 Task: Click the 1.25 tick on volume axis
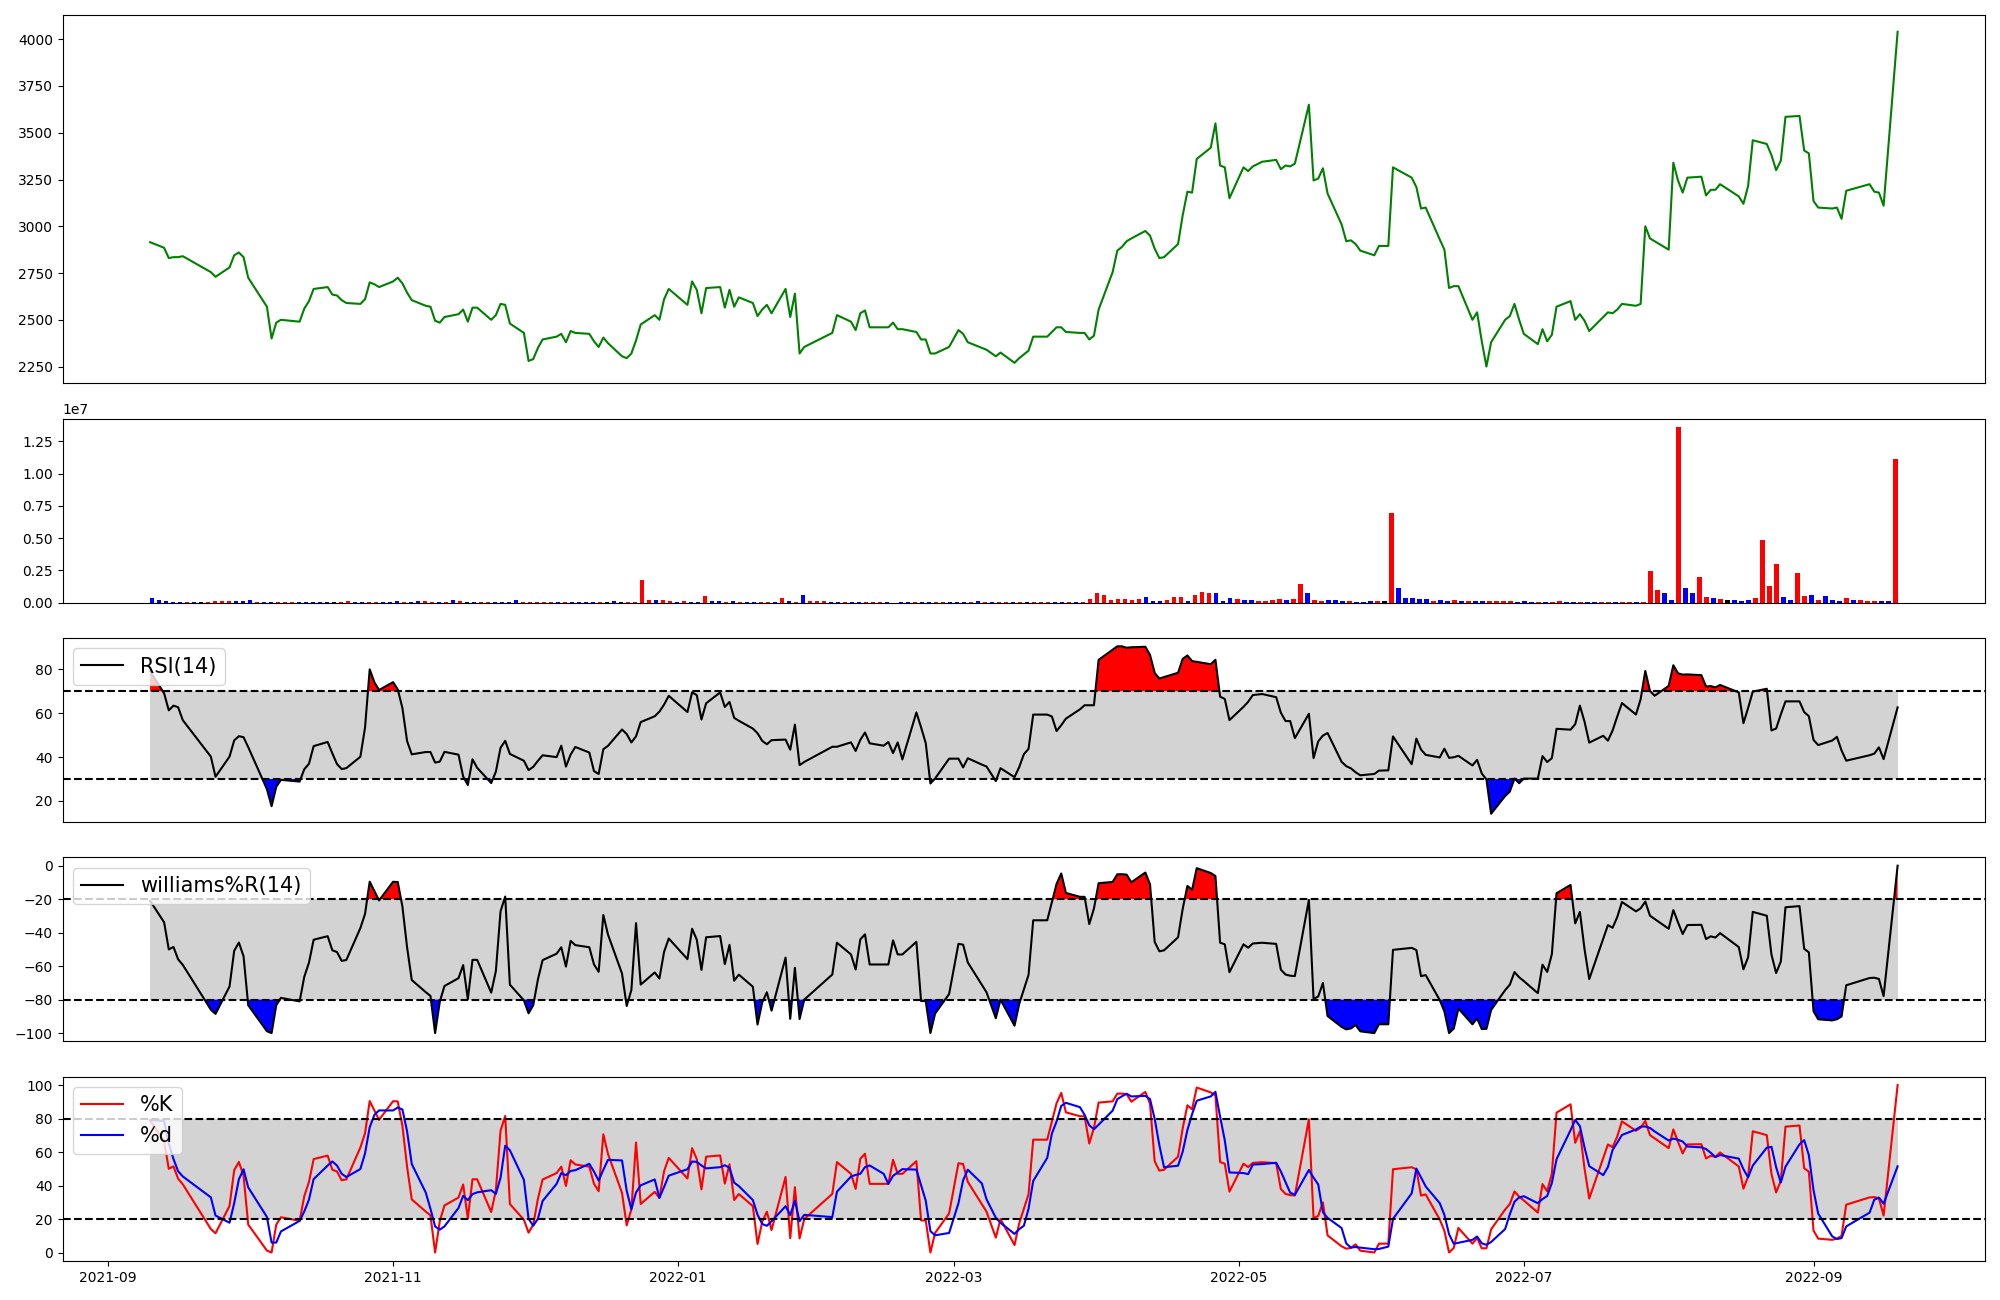tap(37, 442)
